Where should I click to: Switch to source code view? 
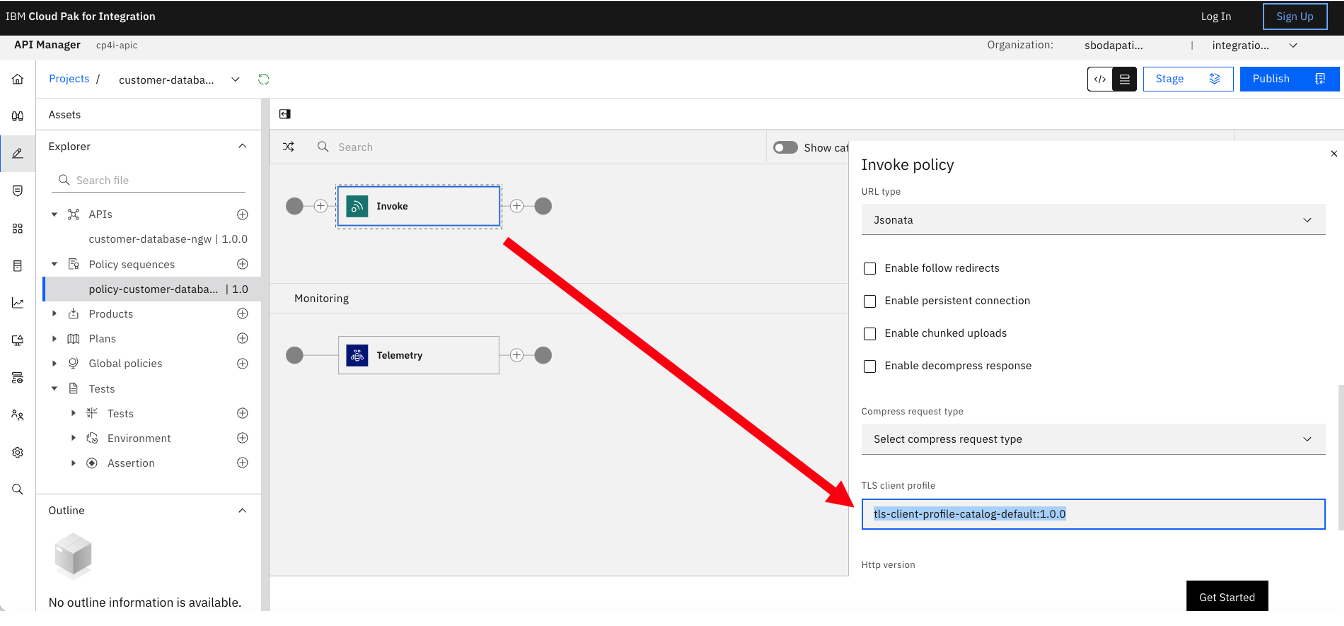tap(1100, 79)
